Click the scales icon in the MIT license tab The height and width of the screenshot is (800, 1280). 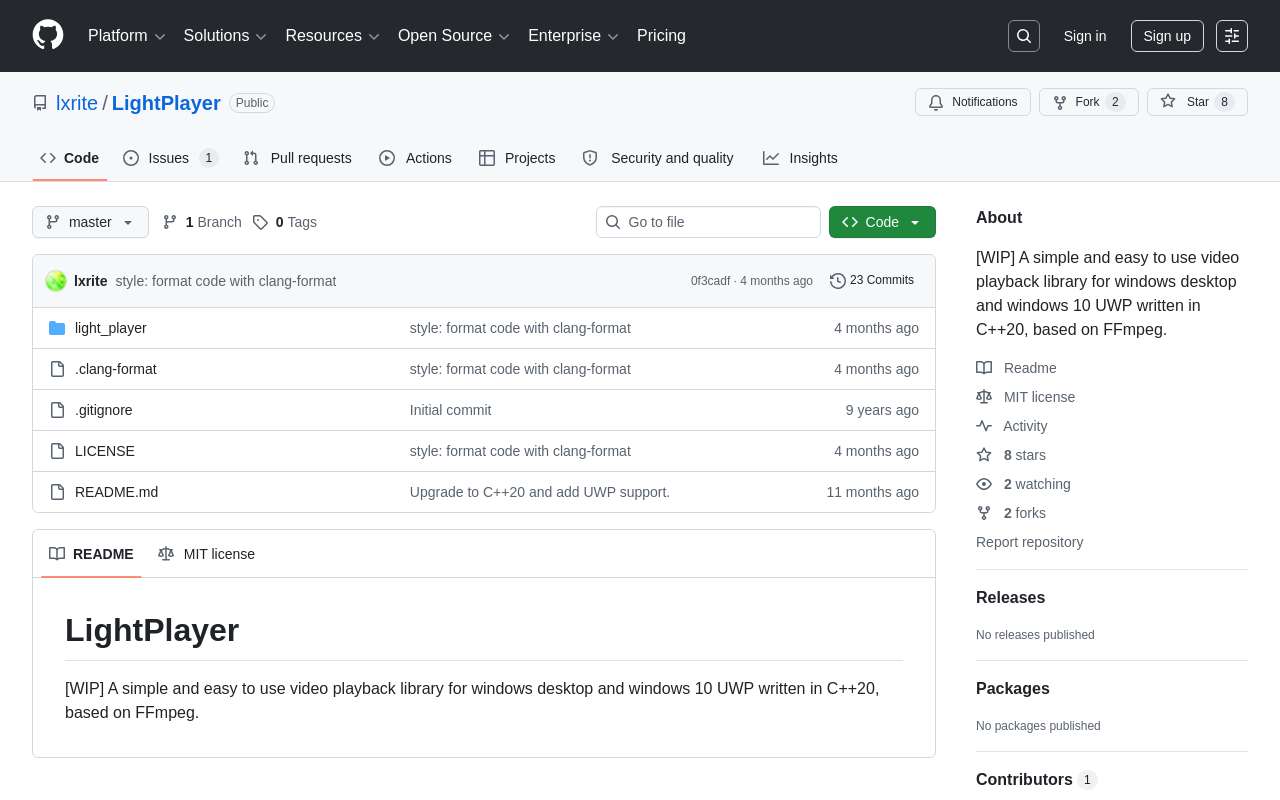point(166,554)
